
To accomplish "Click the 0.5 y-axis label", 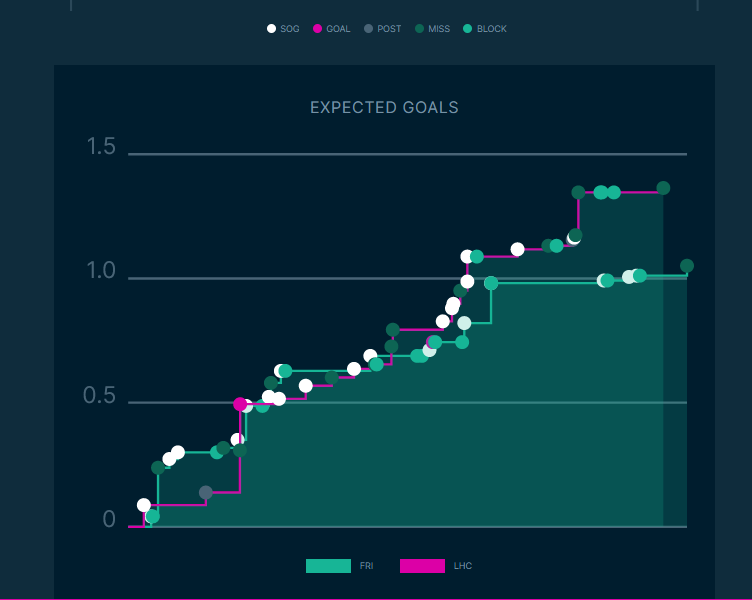I will click(99, 397).
